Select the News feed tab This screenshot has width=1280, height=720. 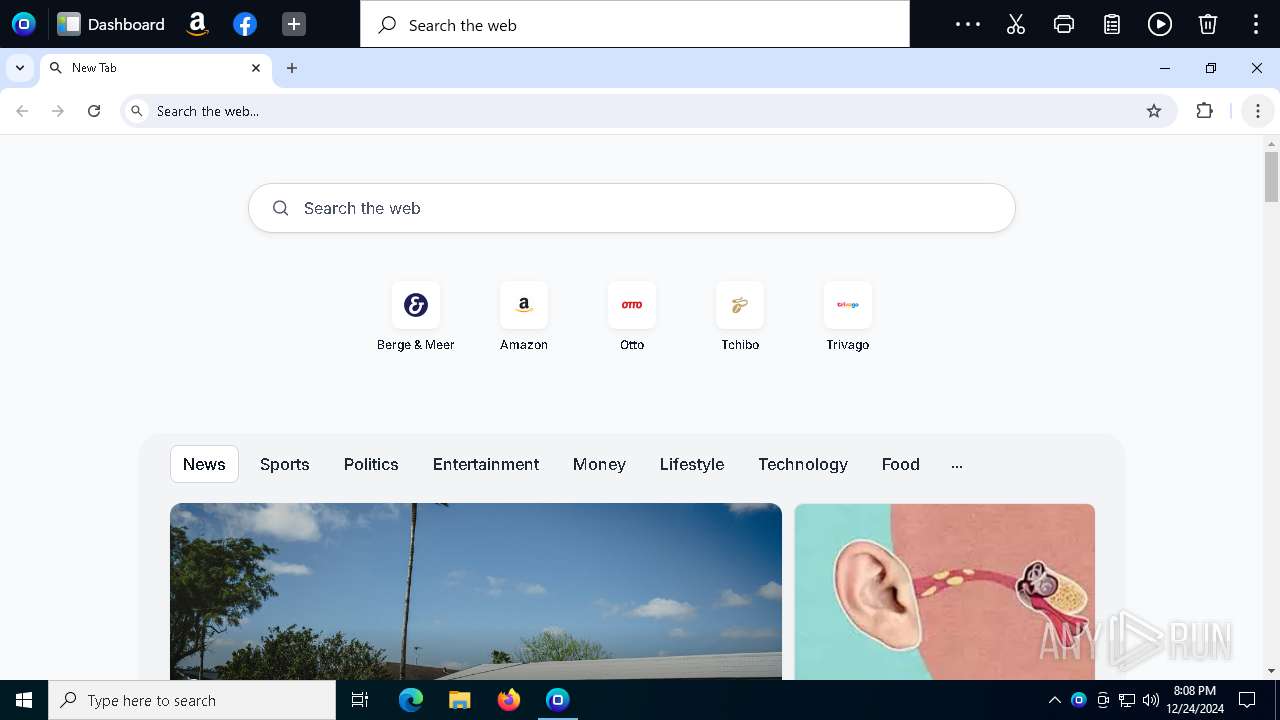204,464
